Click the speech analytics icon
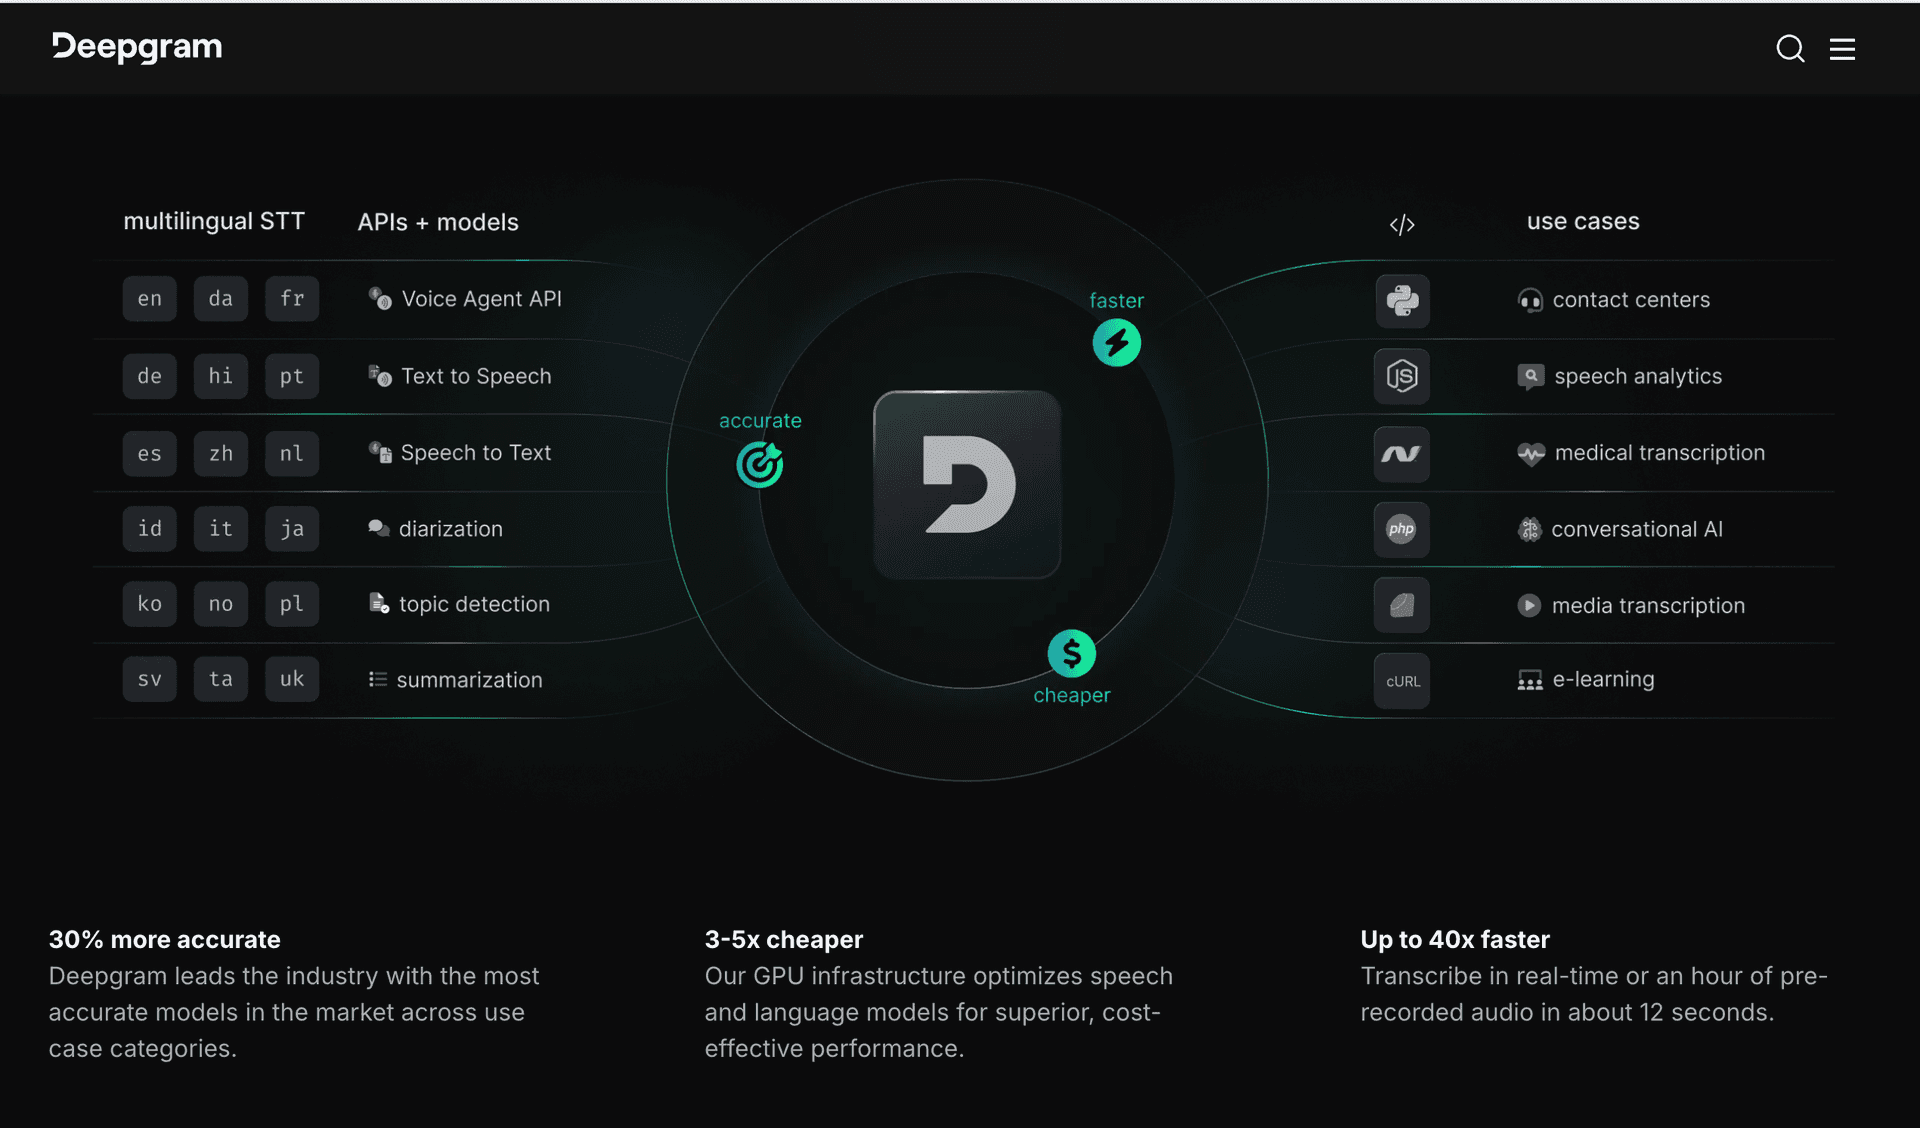 coord(1530,376)
